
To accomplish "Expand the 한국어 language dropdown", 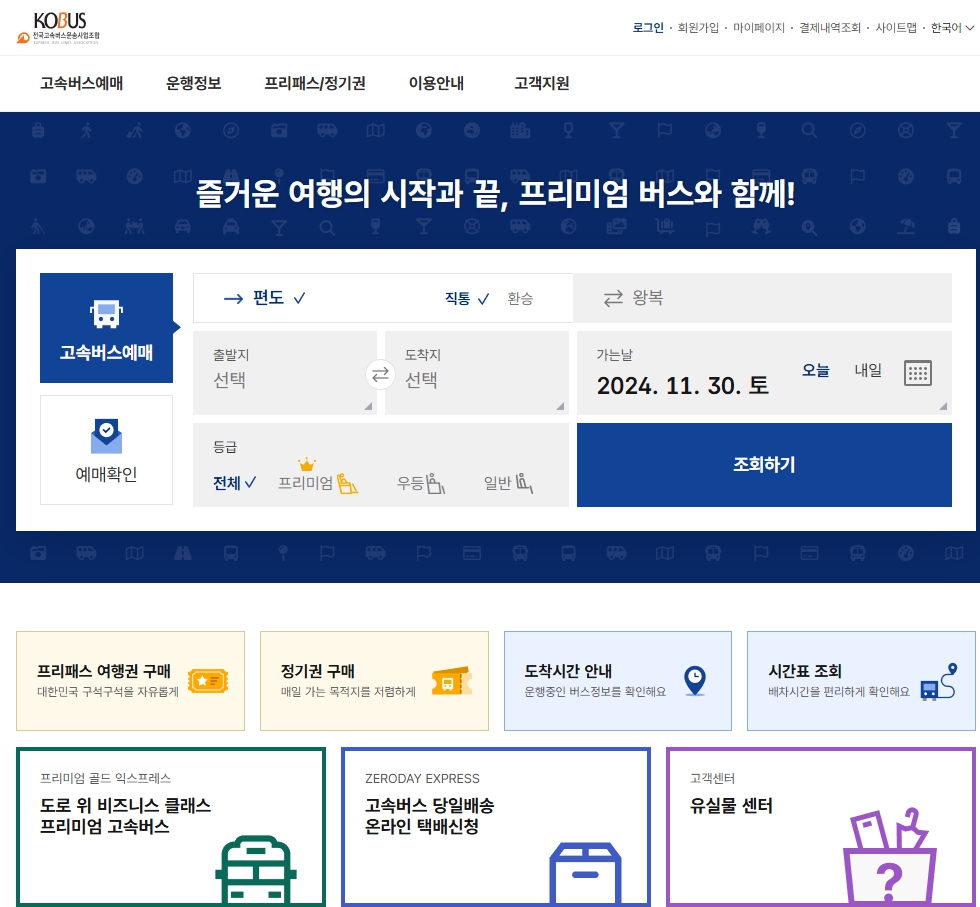I will (952, 27).
